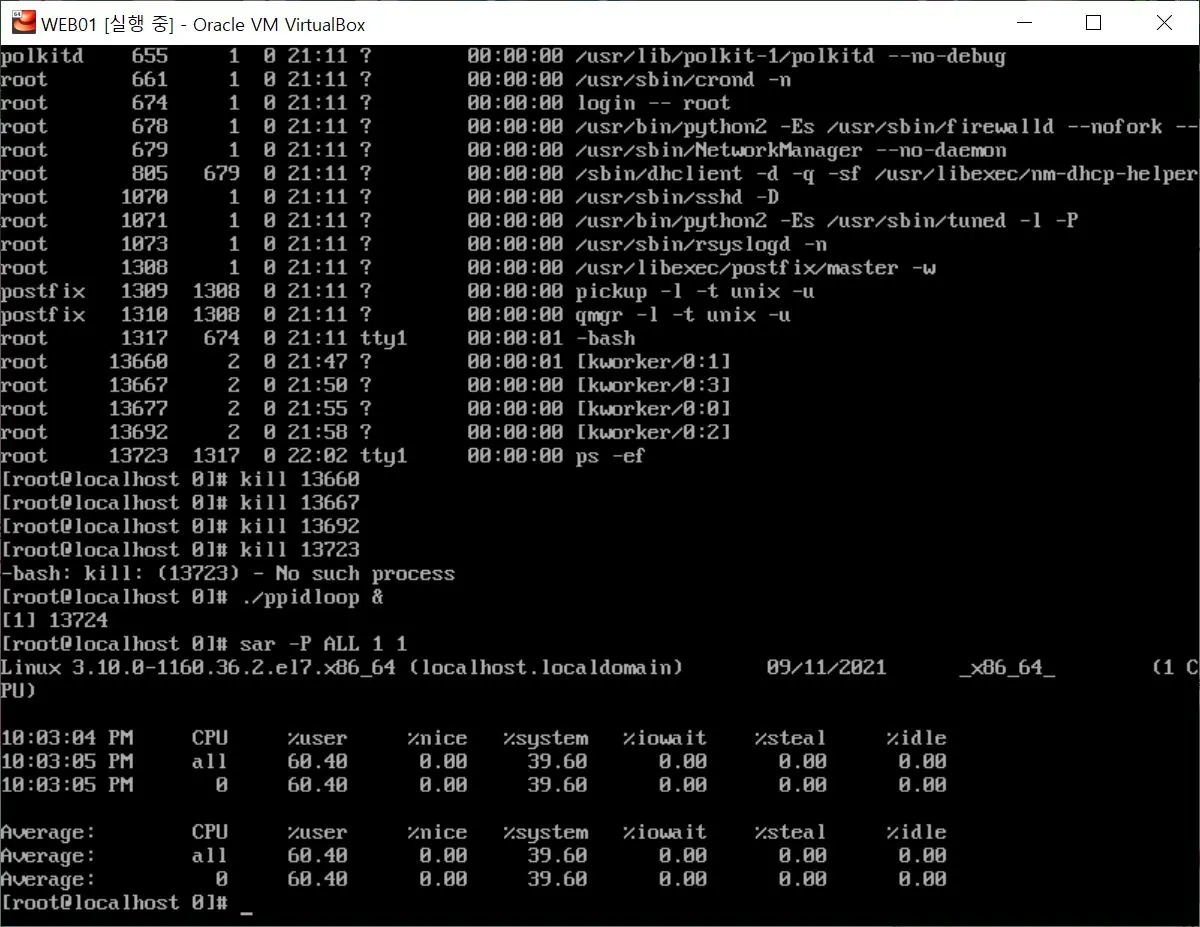This screenshot has width=1200, height=927.
Task: Maximize the WEB01 VirtualBox window
Action: point(1093,22)
